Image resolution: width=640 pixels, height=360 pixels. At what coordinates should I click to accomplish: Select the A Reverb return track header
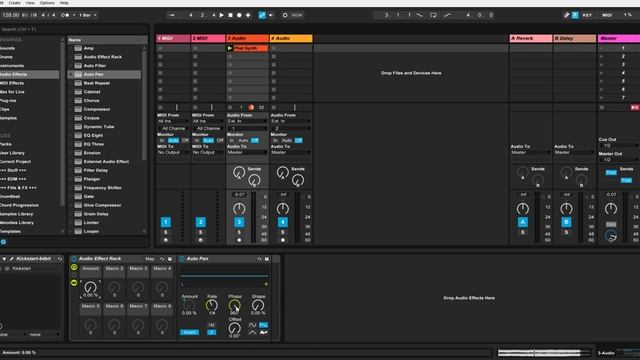coord(531,38)
